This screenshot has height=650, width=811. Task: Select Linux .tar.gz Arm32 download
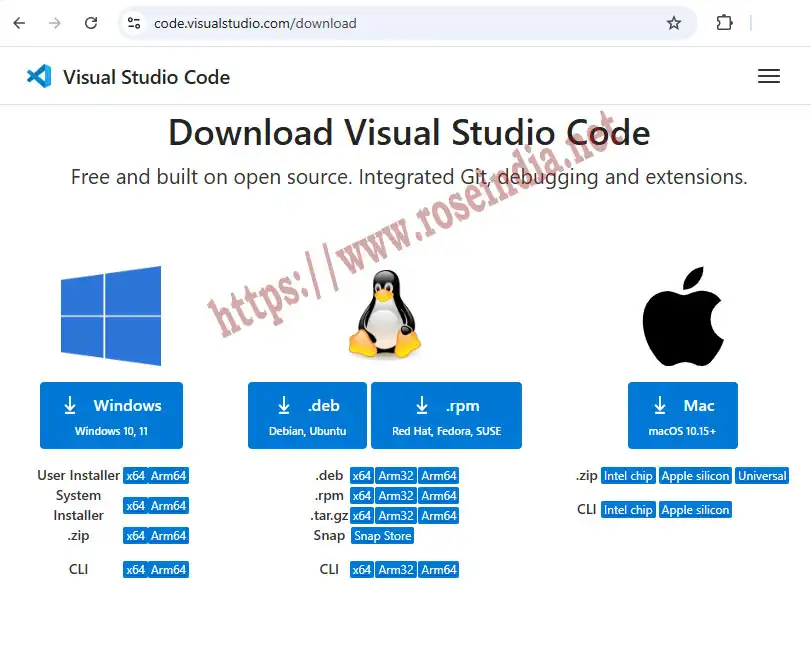(396, 516)
